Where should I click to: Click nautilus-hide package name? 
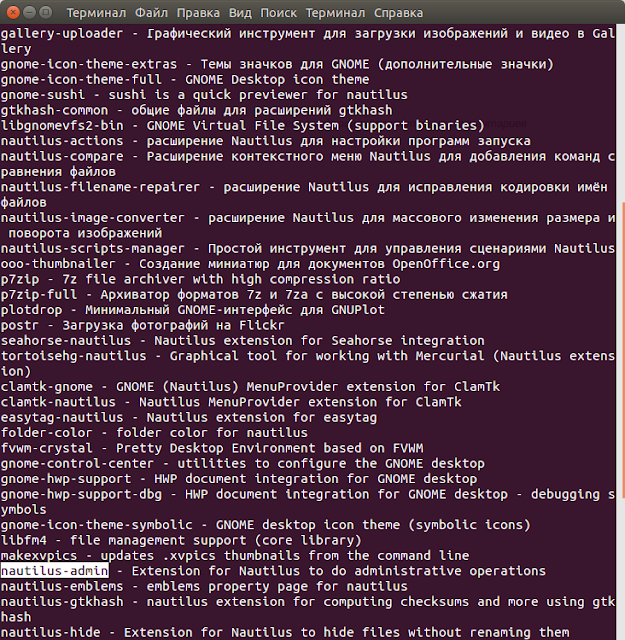pos(50,632)
